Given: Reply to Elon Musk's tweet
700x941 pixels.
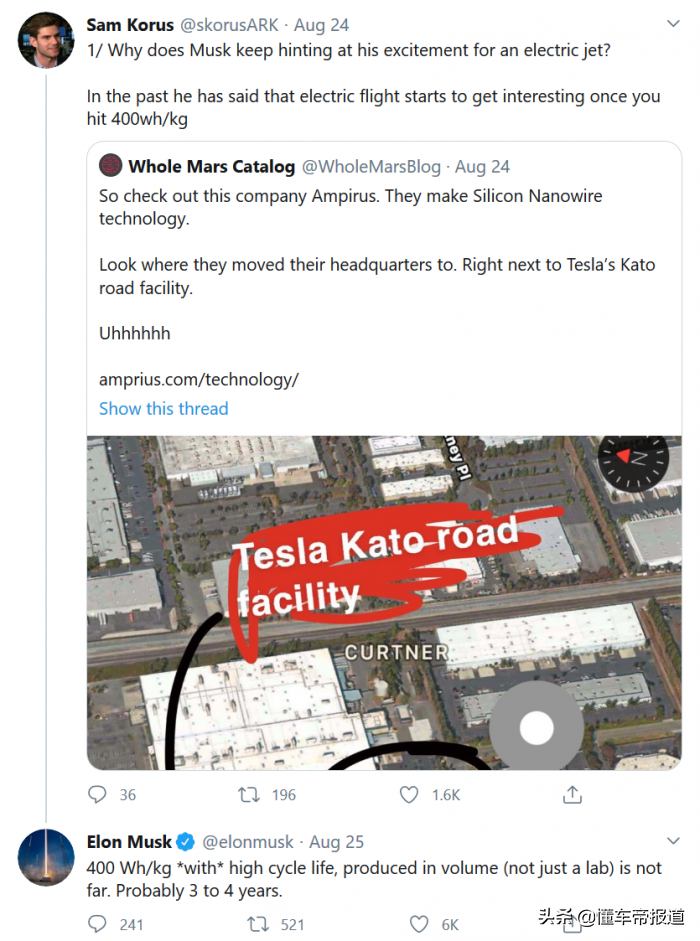Looking at the screenshot, I should pyautogui.click(x=98, y=924).
